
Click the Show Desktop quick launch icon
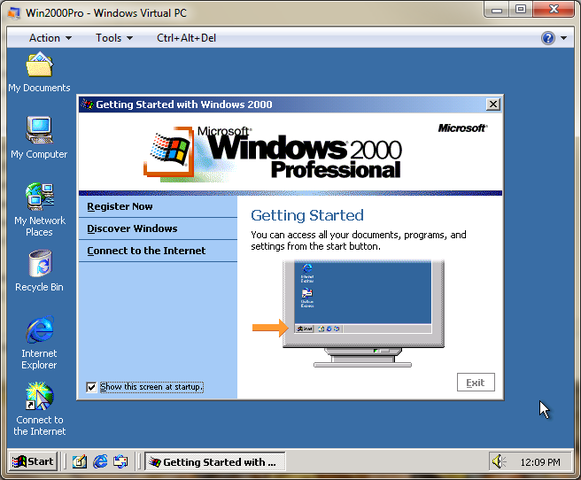pyautogui.click(x=79, y=462)
